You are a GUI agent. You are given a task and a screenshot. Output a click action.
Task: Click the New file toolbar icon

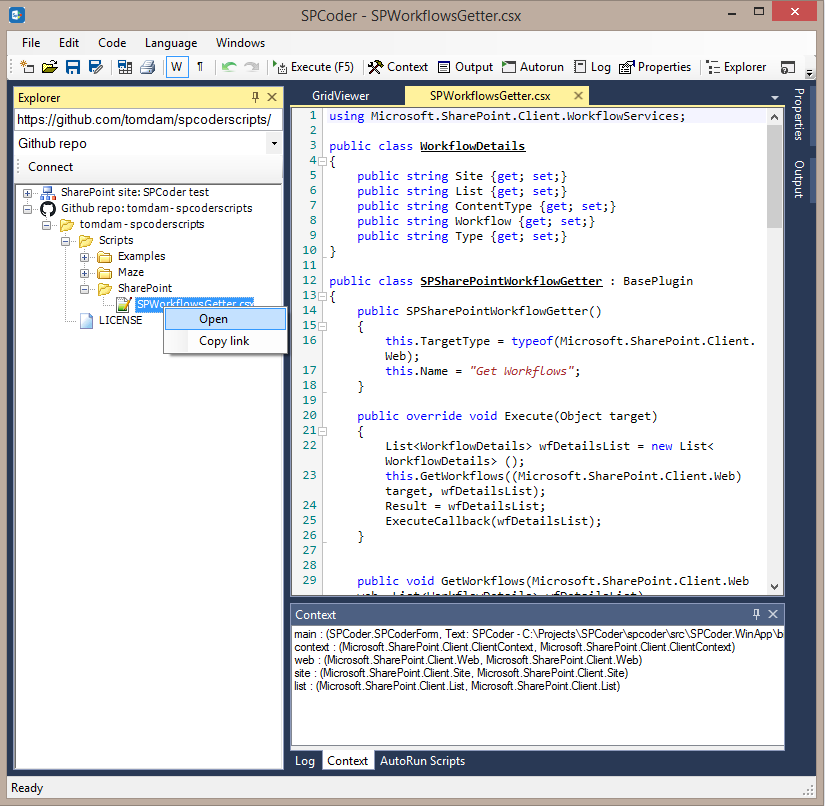click(27, 67)
